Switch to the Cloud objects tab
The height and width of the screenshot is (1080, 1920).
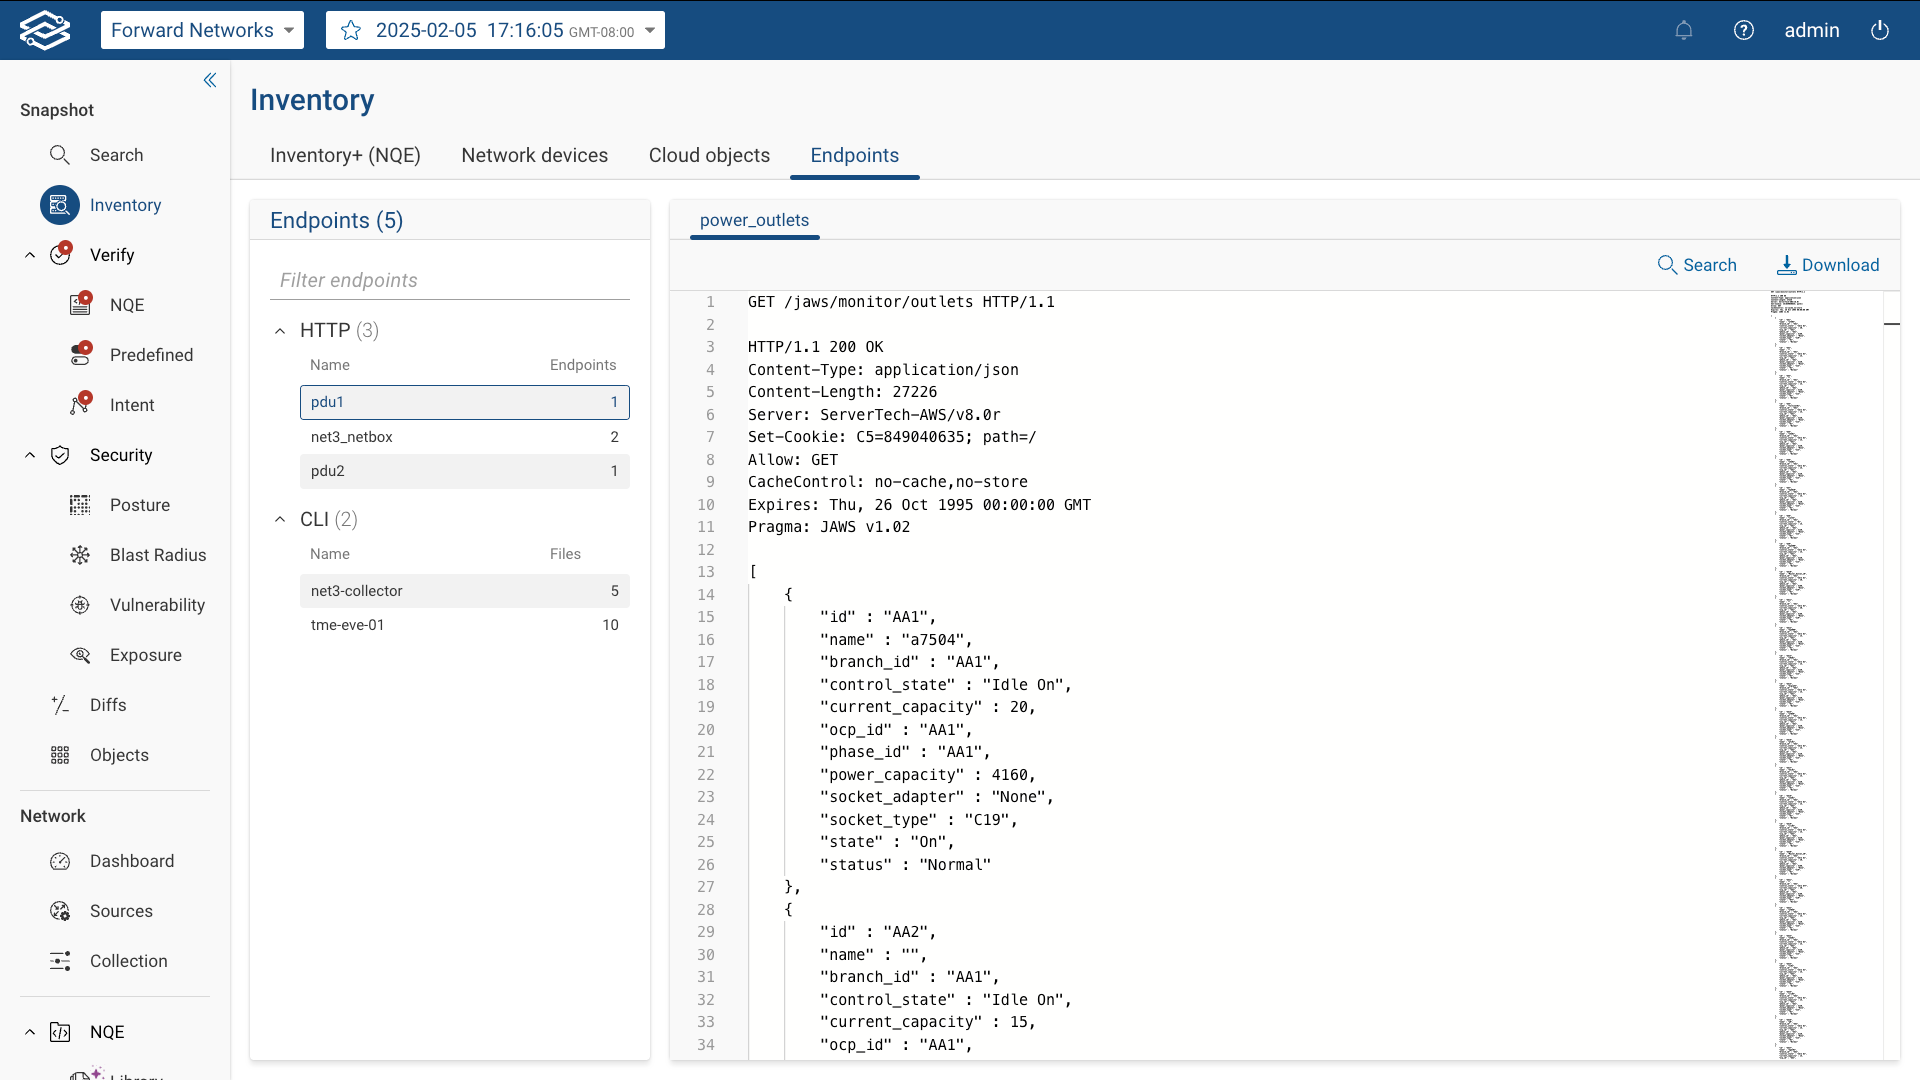709,155
